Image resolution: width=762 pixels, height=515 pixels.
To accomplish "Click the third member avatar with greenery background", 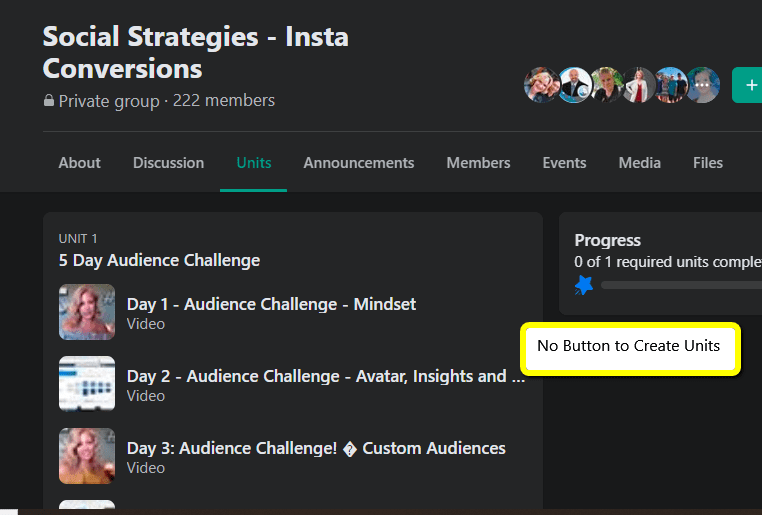I will point(607,85).
